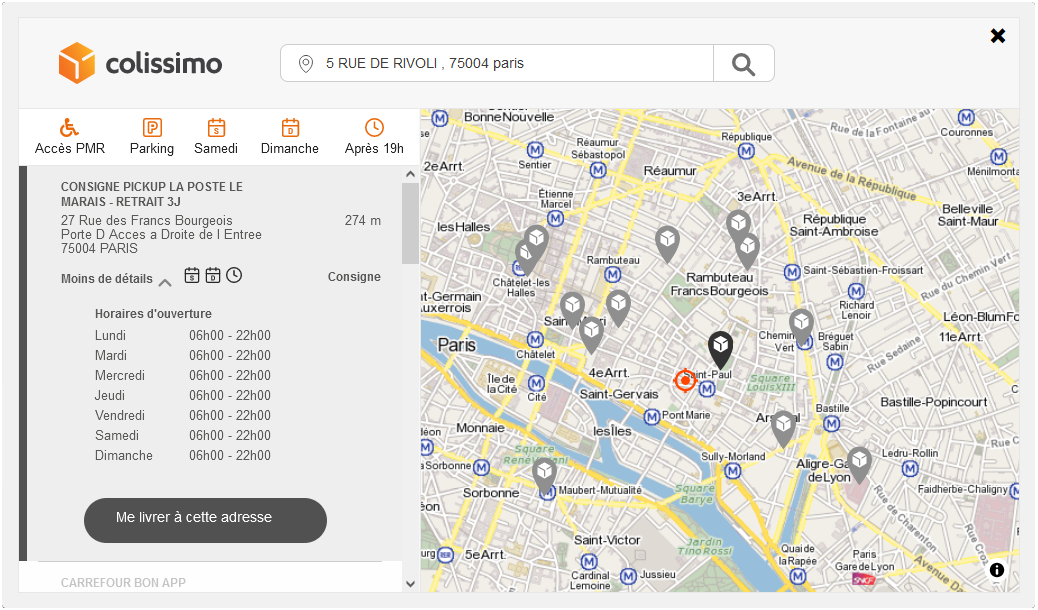Toggle the Après 19h filter

tap(374, 137)
